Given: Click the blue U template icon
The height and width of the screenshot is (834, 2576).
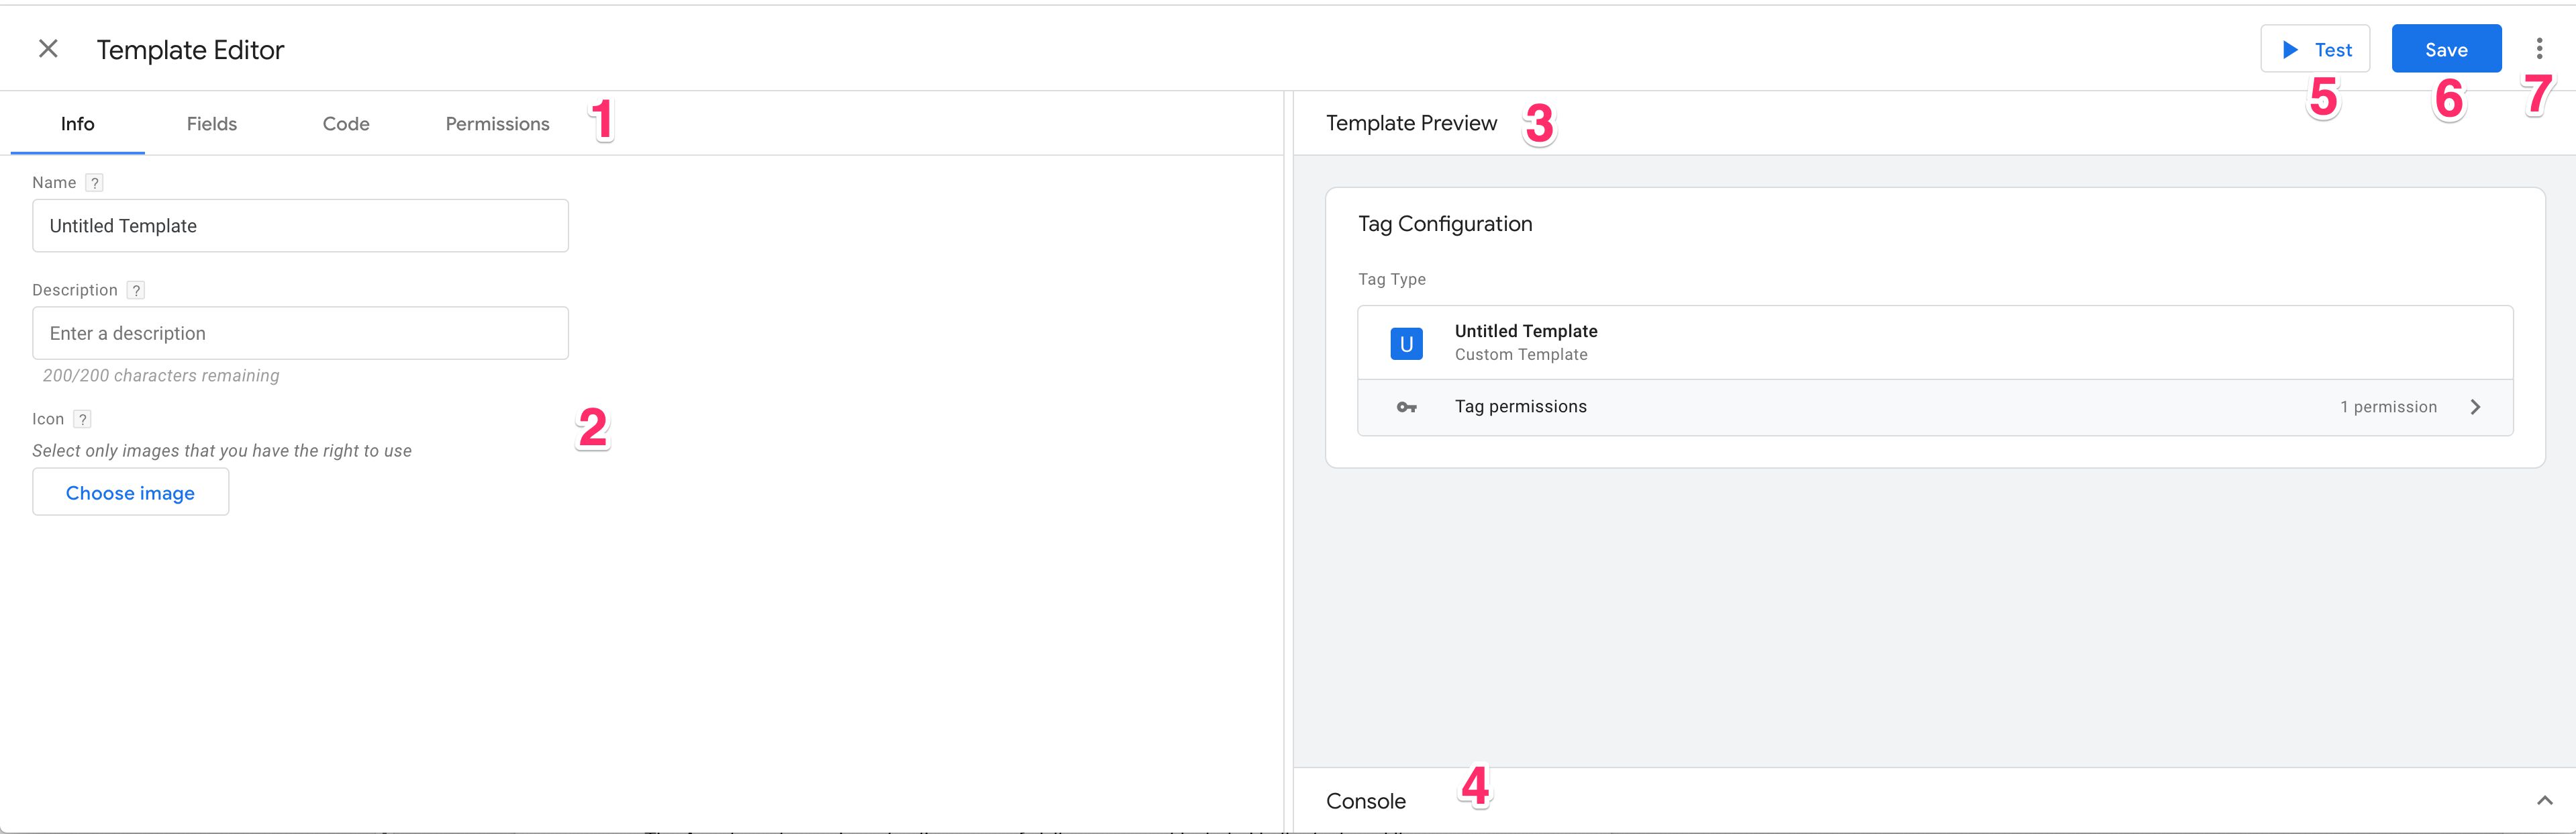Looking at the screenshot, I should pyautogui.click(x=1406, y=343).
